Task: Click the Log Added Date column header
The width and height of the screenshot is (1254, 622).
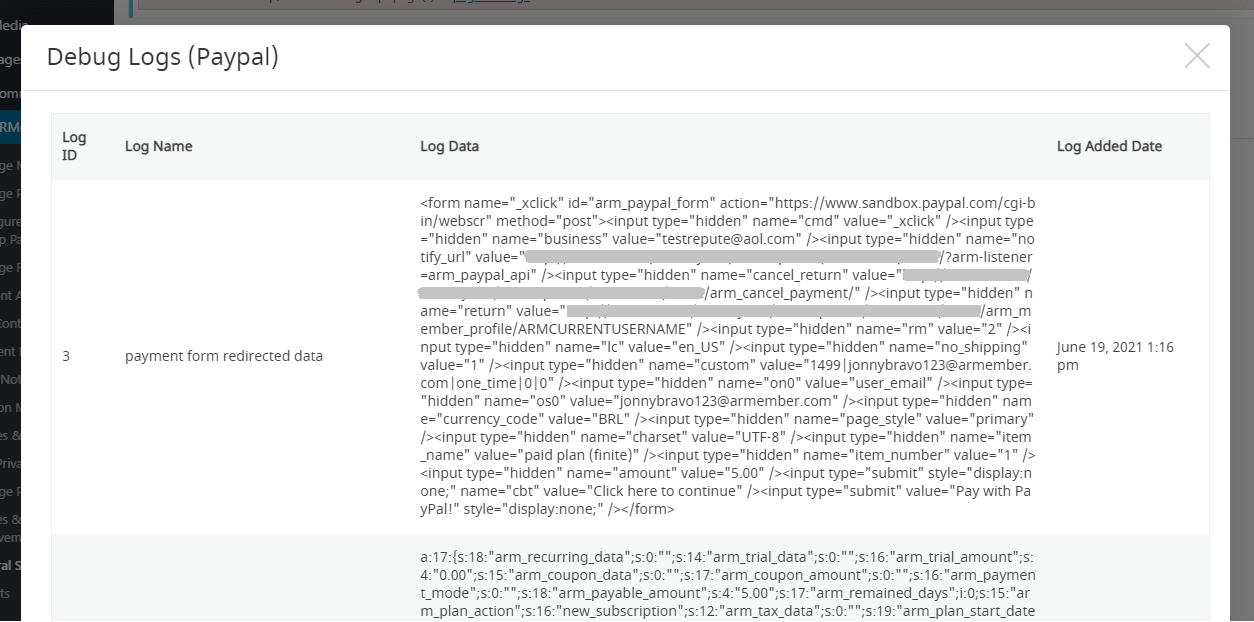Action: point(1109,146)
